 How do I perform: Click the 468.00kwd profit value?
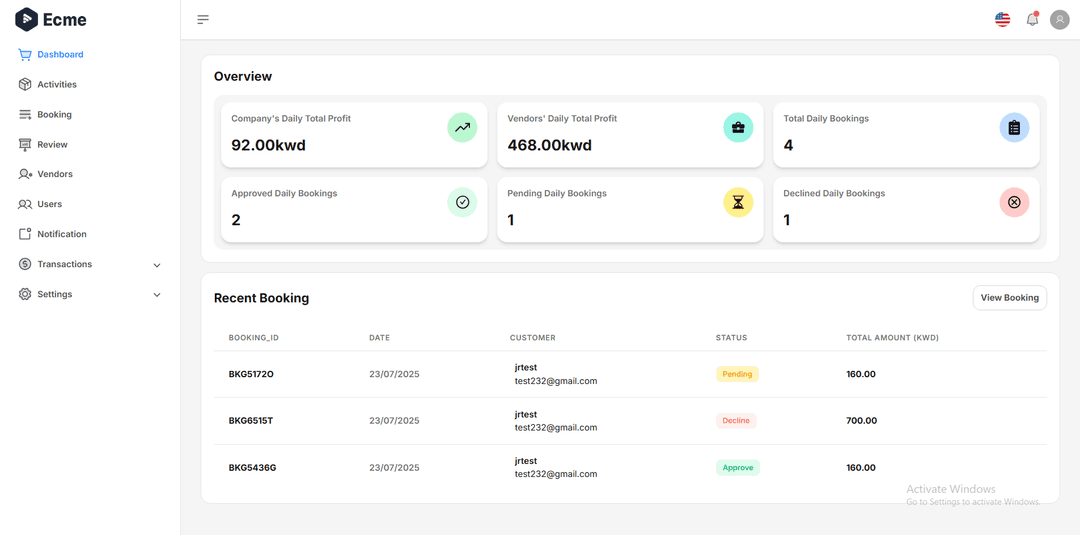coord(549,145)
